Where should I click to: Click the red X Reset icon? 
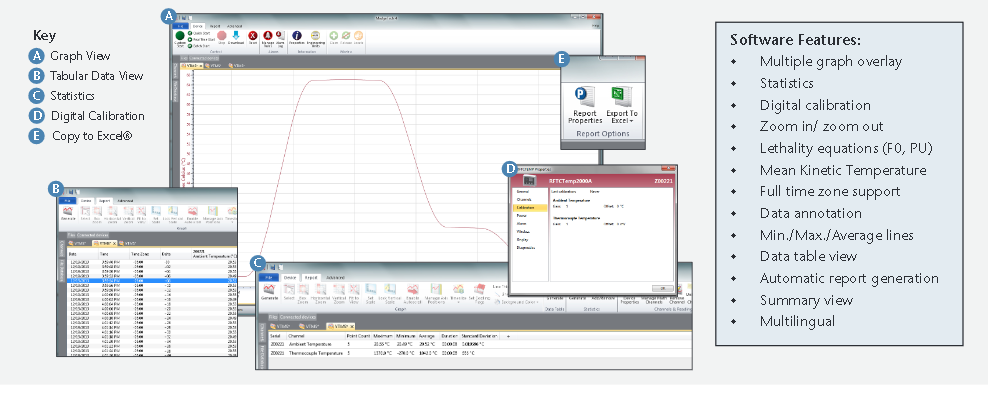(253, 35)
